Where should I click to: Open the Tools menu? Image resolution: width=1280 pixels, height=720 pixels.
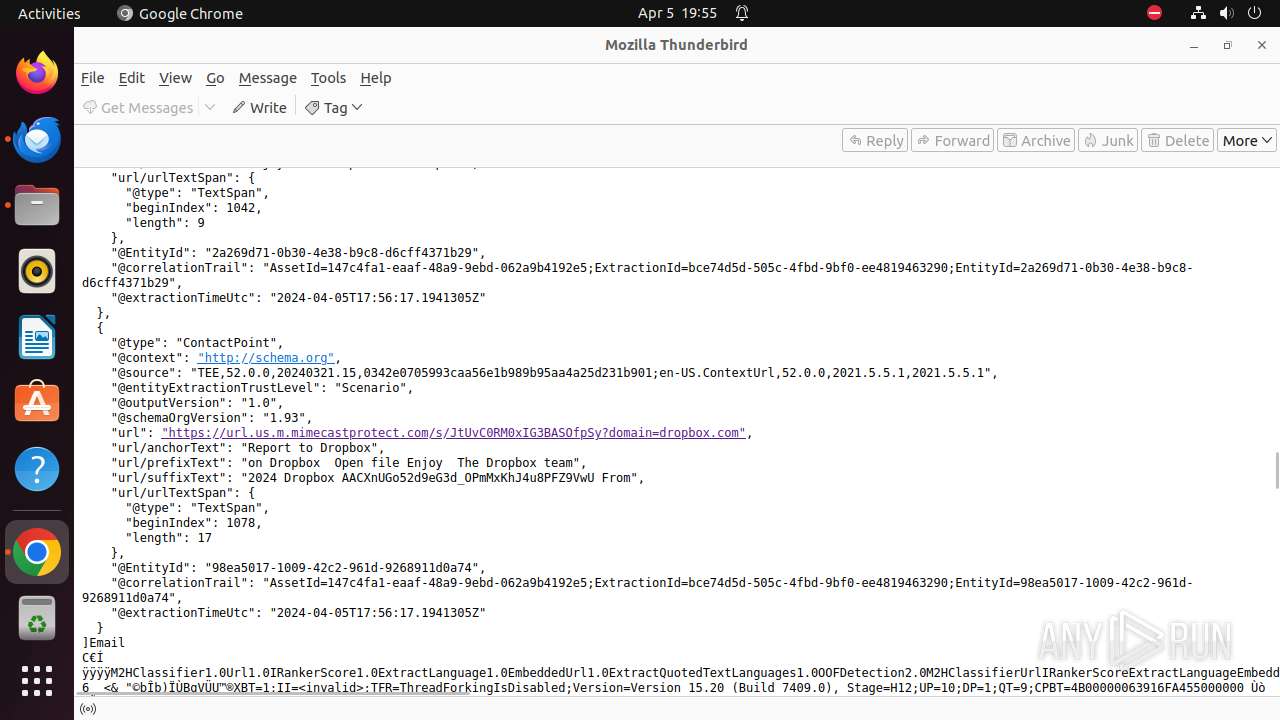[x=328, y=78]
